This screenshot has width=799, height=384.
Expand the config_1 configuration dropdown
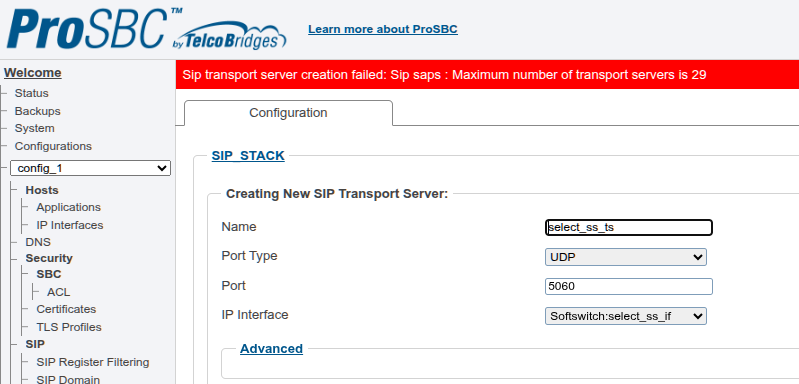90,168
